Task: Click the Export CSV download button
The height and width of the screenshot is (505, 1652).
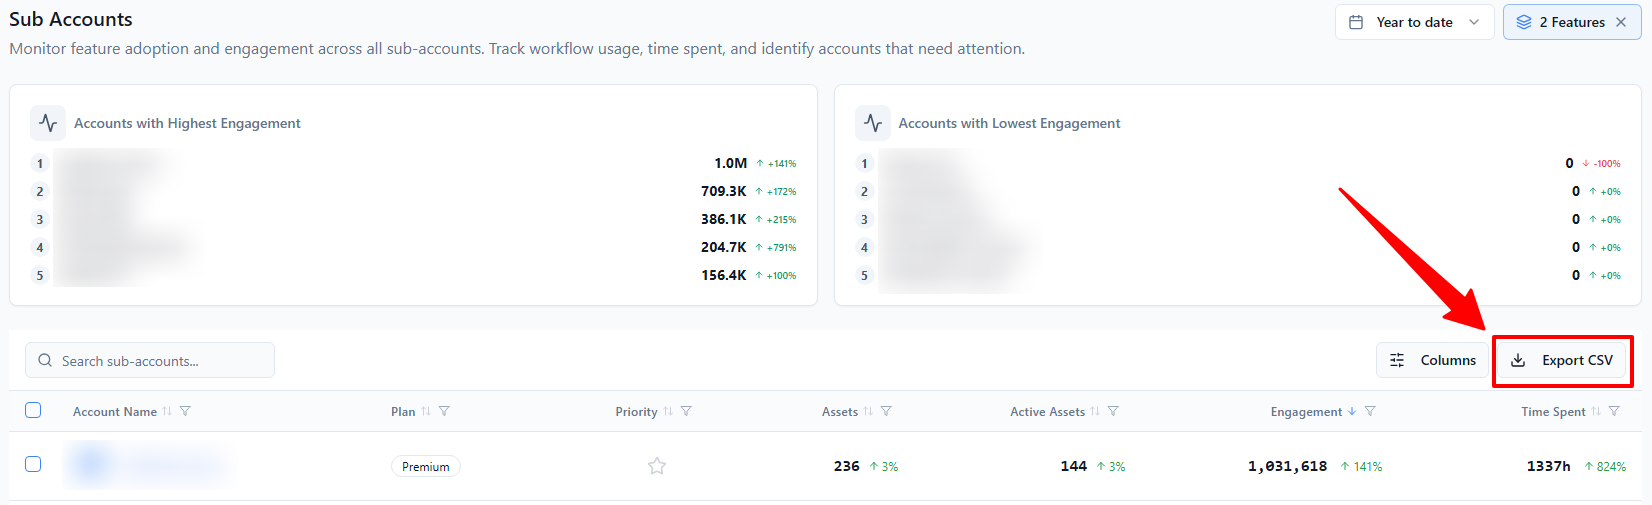Action: (x=1562, y=360)
